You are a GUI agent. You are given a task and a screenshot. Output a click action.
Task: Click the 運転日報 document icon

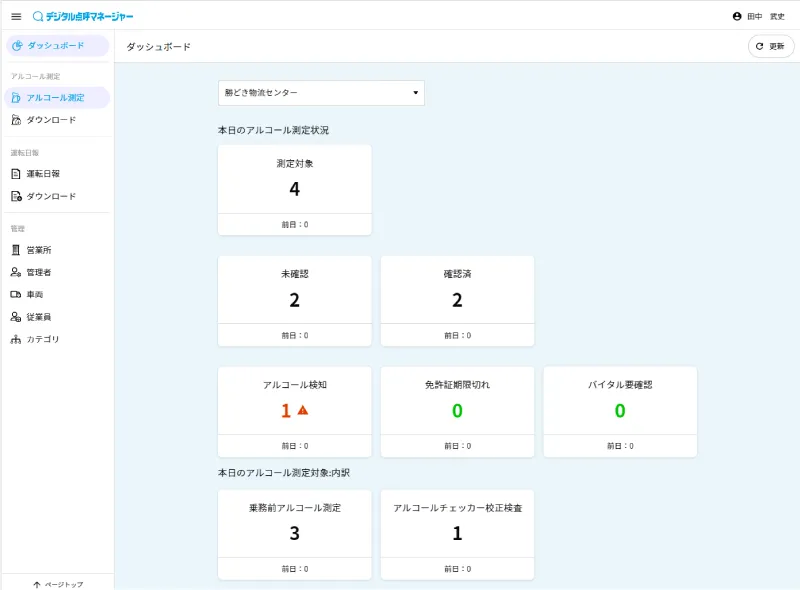pyautogui.click(x=16, y=174)
